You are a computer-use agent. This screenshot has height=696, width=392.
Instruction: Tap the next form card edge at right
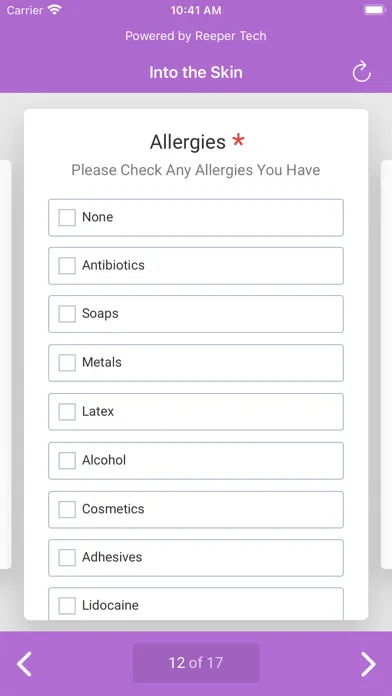click(386, 364)
